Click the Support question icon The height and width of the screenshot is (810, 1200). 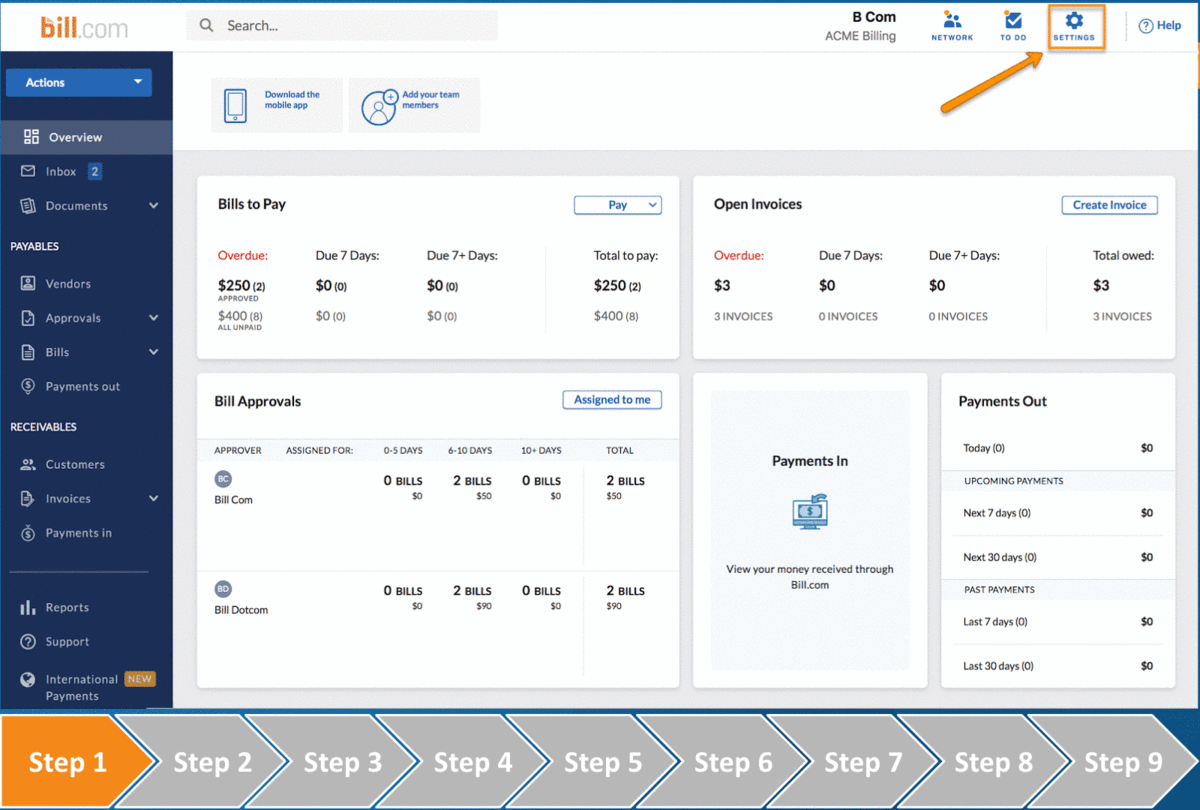[28, 641]
